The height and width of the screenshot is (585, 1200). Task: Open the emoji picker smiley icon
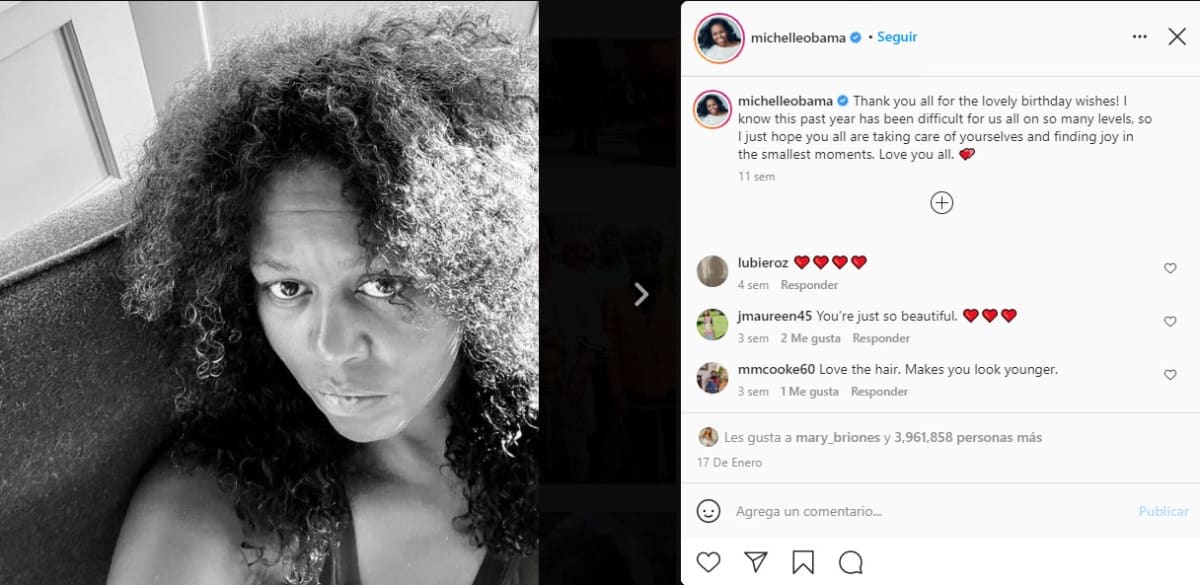point(708,511)
